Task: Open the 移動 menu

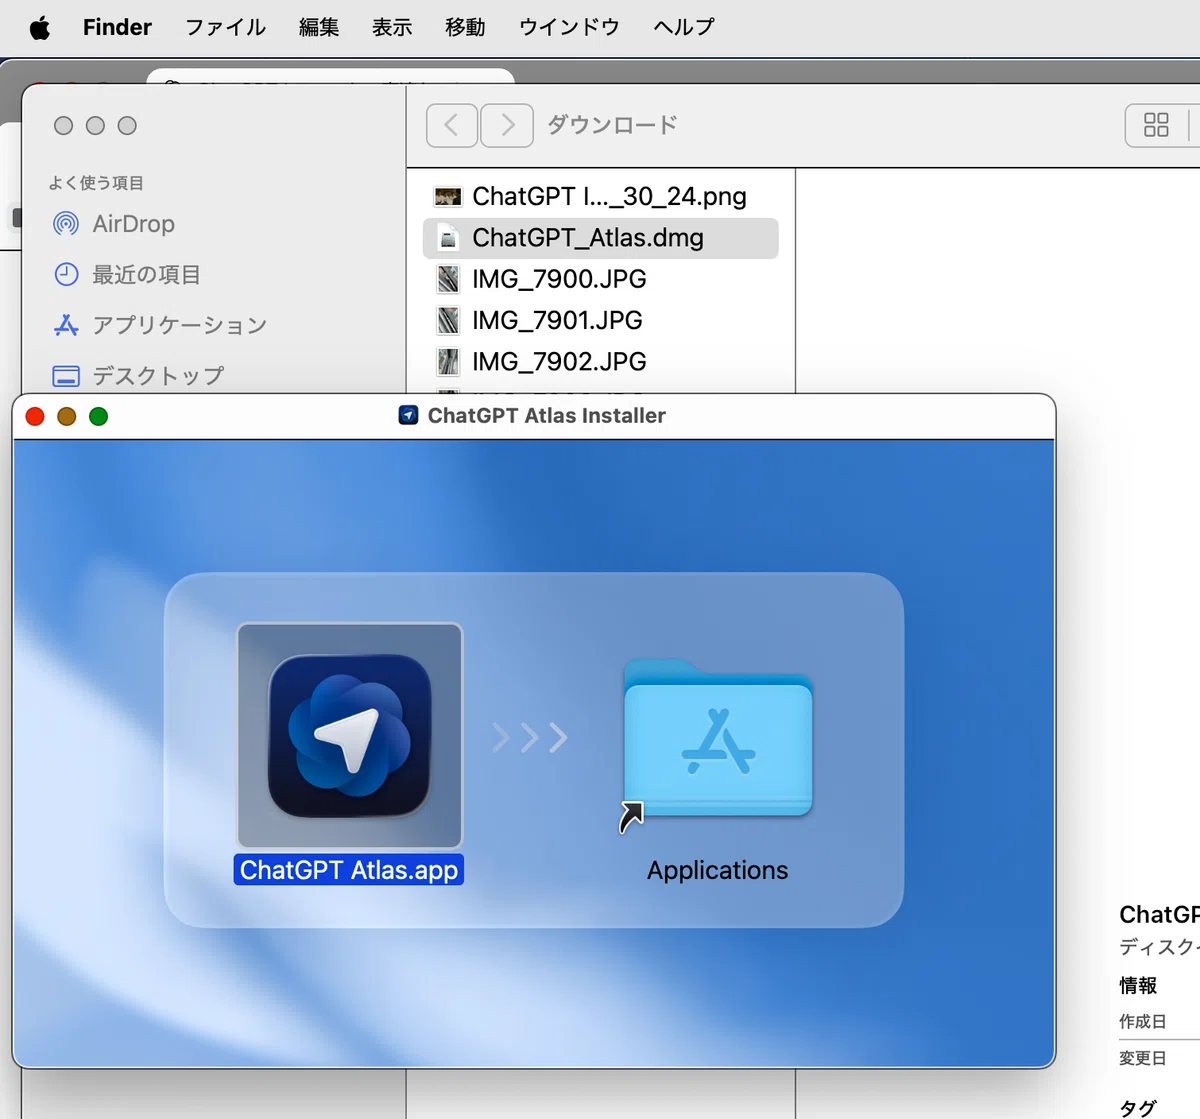Action: 465,27
